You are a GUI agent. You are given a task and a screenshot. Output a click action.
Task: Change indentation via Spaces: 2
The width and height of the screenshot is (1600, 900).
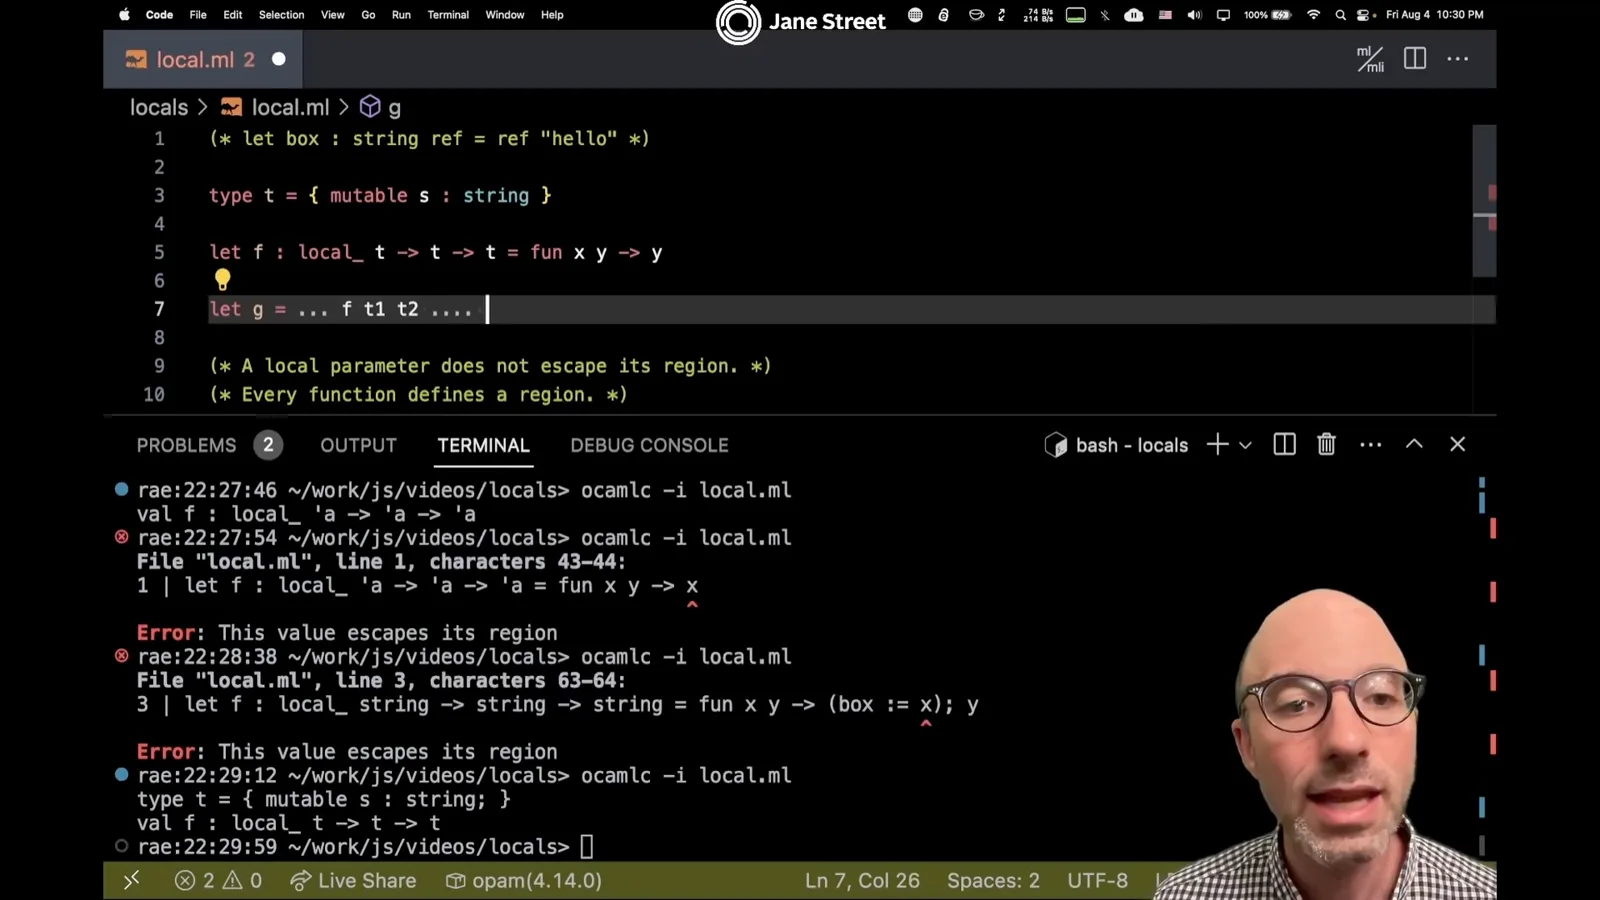click(x=993, y=881)
